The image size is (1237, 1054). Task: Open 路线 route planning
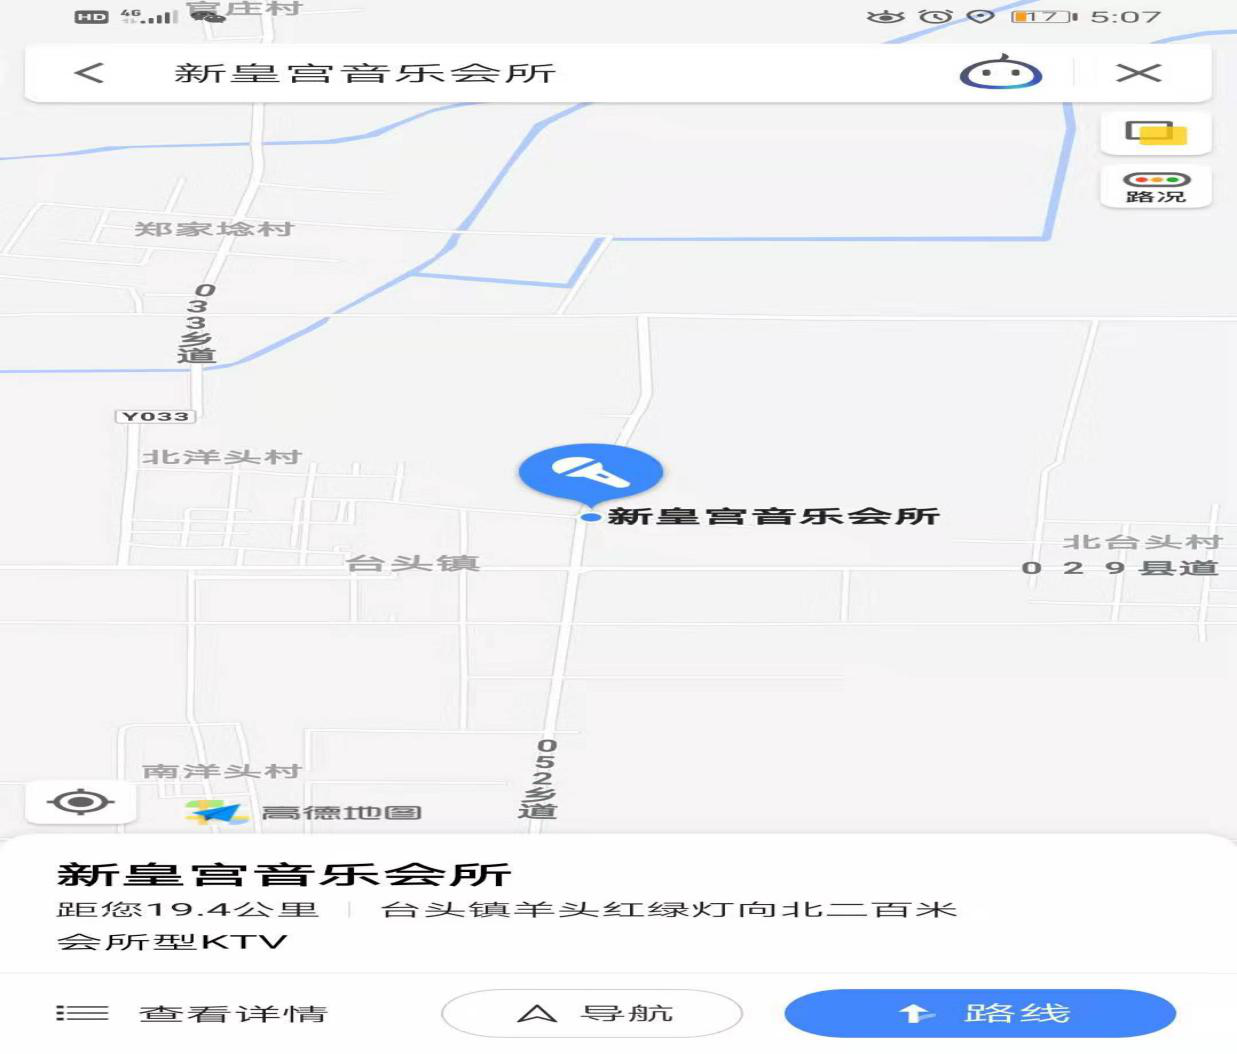[x=980, y=1014]
